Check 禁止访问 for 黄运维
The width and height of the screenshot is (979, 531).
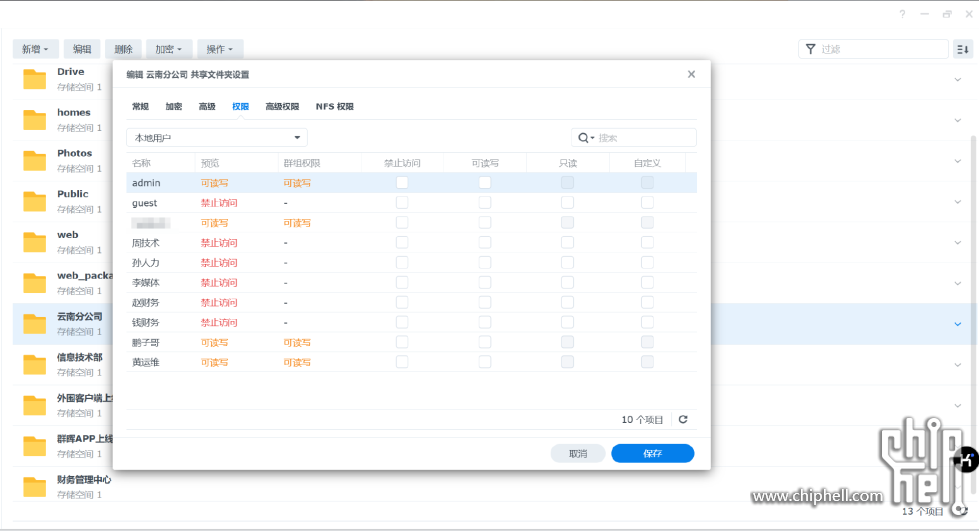click(402, 362)
